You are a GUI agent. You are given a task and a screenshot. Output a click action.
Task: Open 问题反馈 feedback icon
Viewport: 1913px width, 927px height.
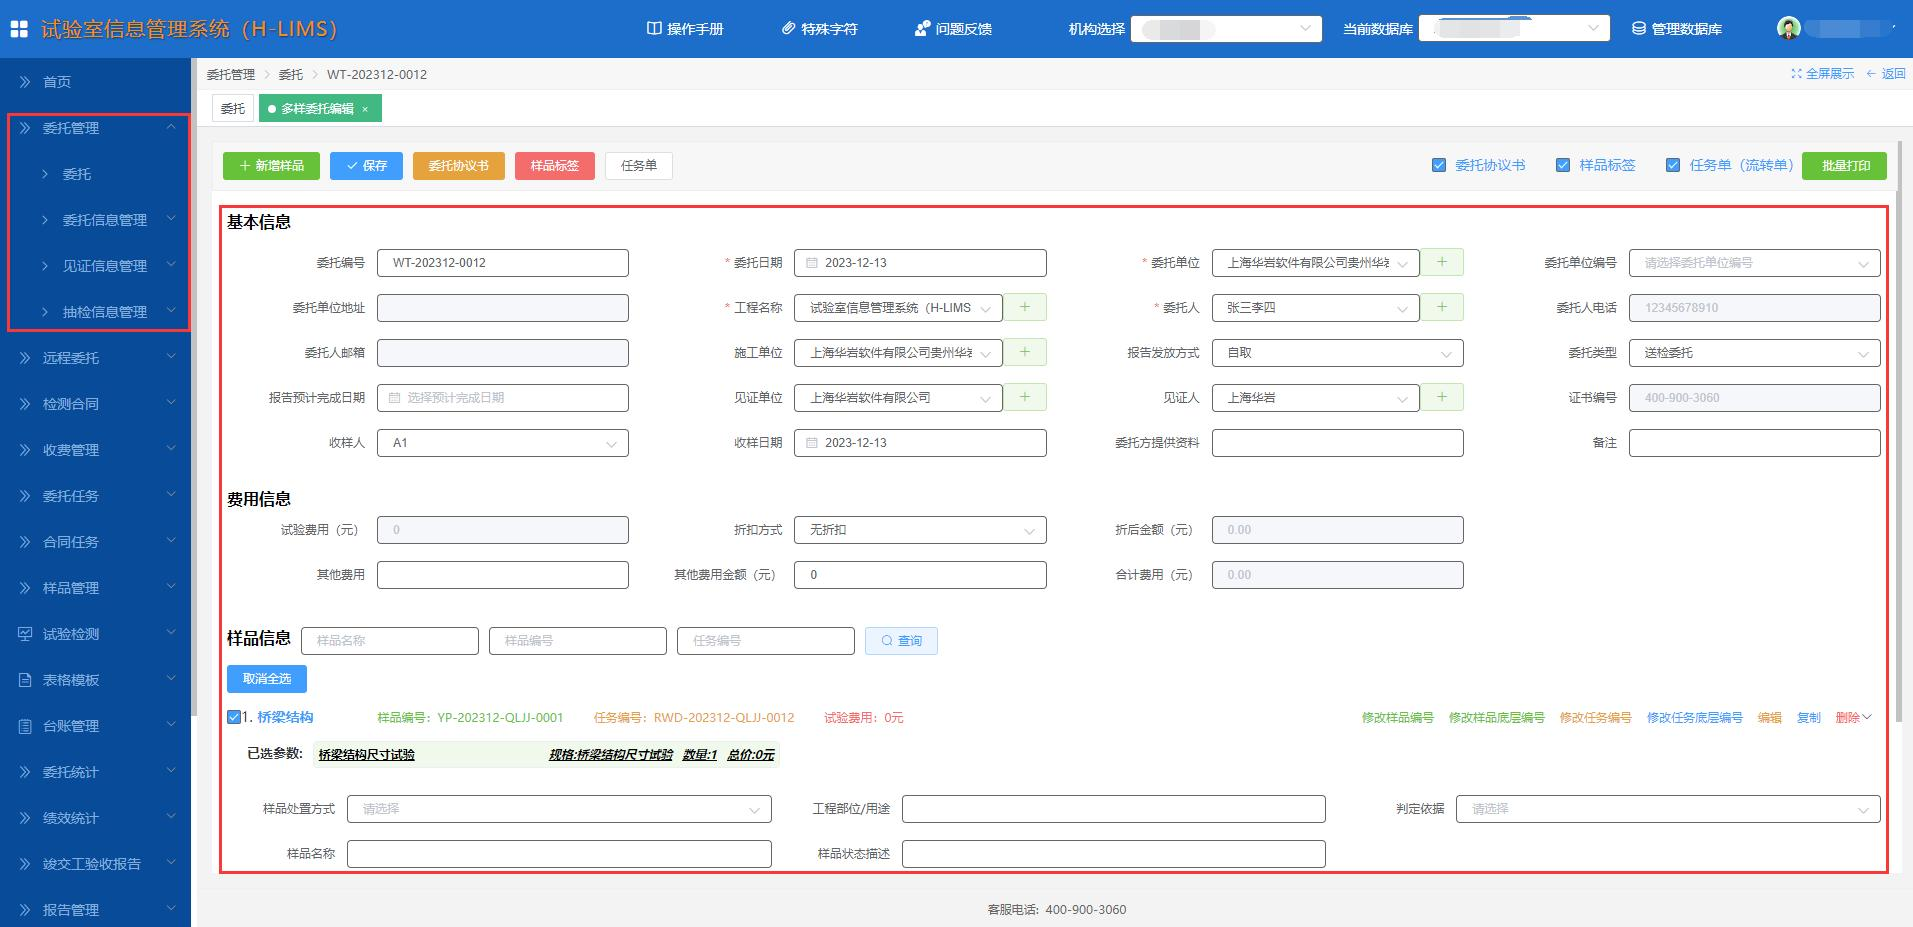point(922,29)
